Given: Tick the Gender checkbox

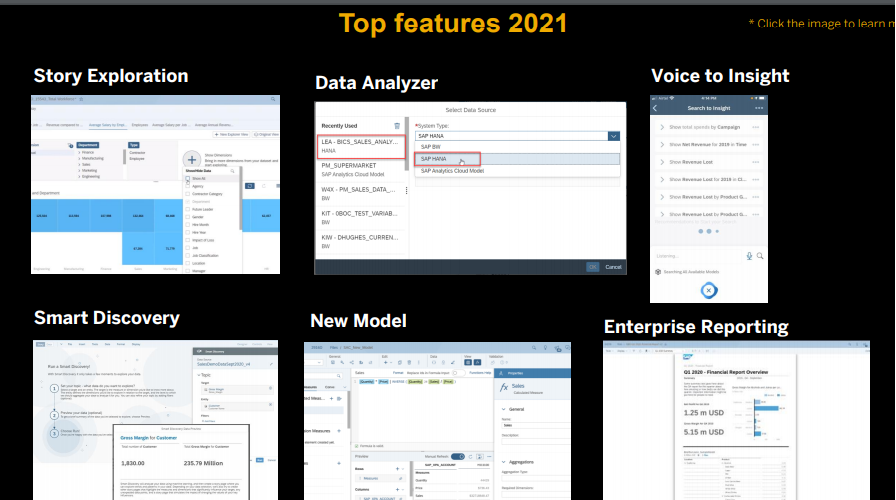Looking at the screenshot, I should (x=187, y=217).
